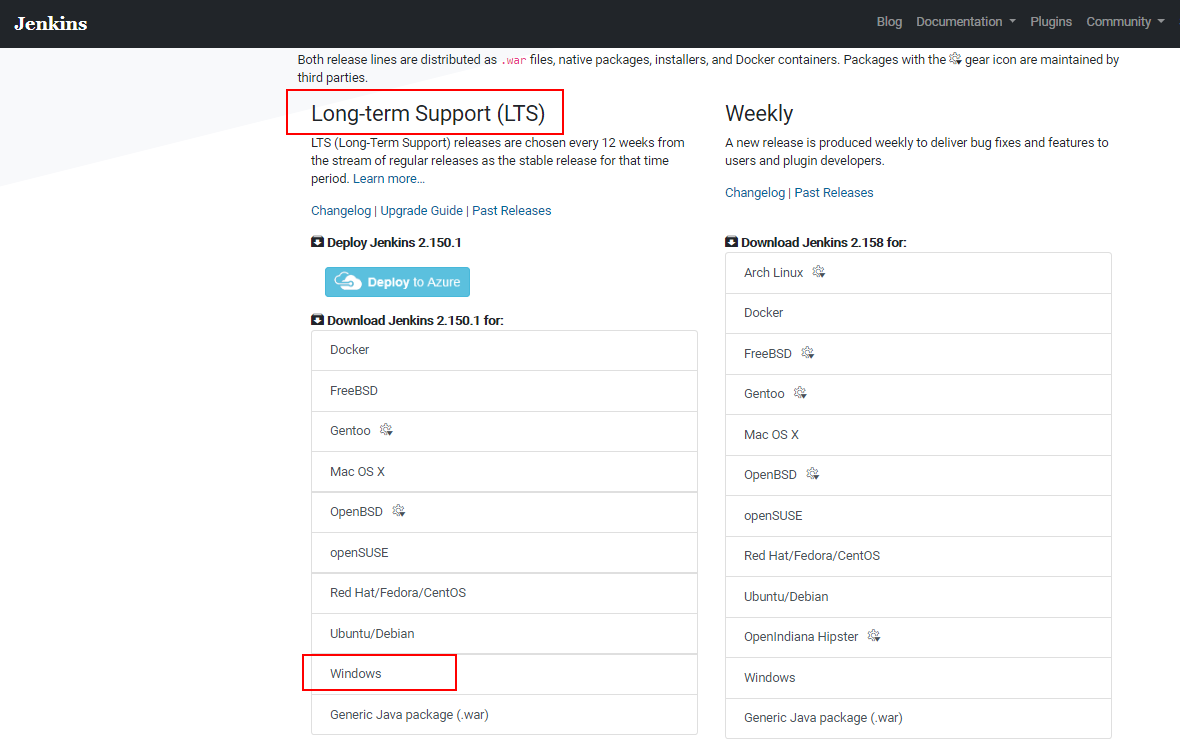Select FreeBSD under LTS downloads
This screenshot has width=1180, height=748.
click(x=504, y=391)
